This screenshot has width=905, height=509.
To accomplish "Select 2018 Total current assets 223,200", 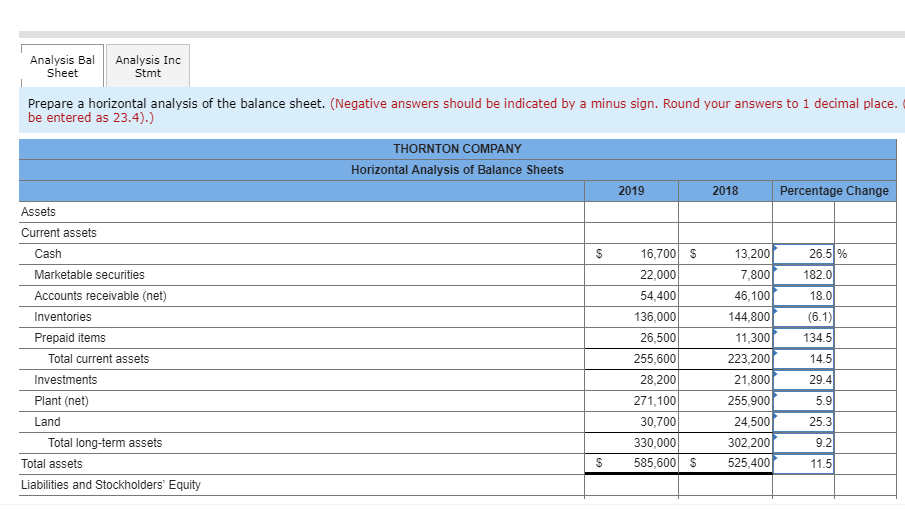I will point(749,359).
